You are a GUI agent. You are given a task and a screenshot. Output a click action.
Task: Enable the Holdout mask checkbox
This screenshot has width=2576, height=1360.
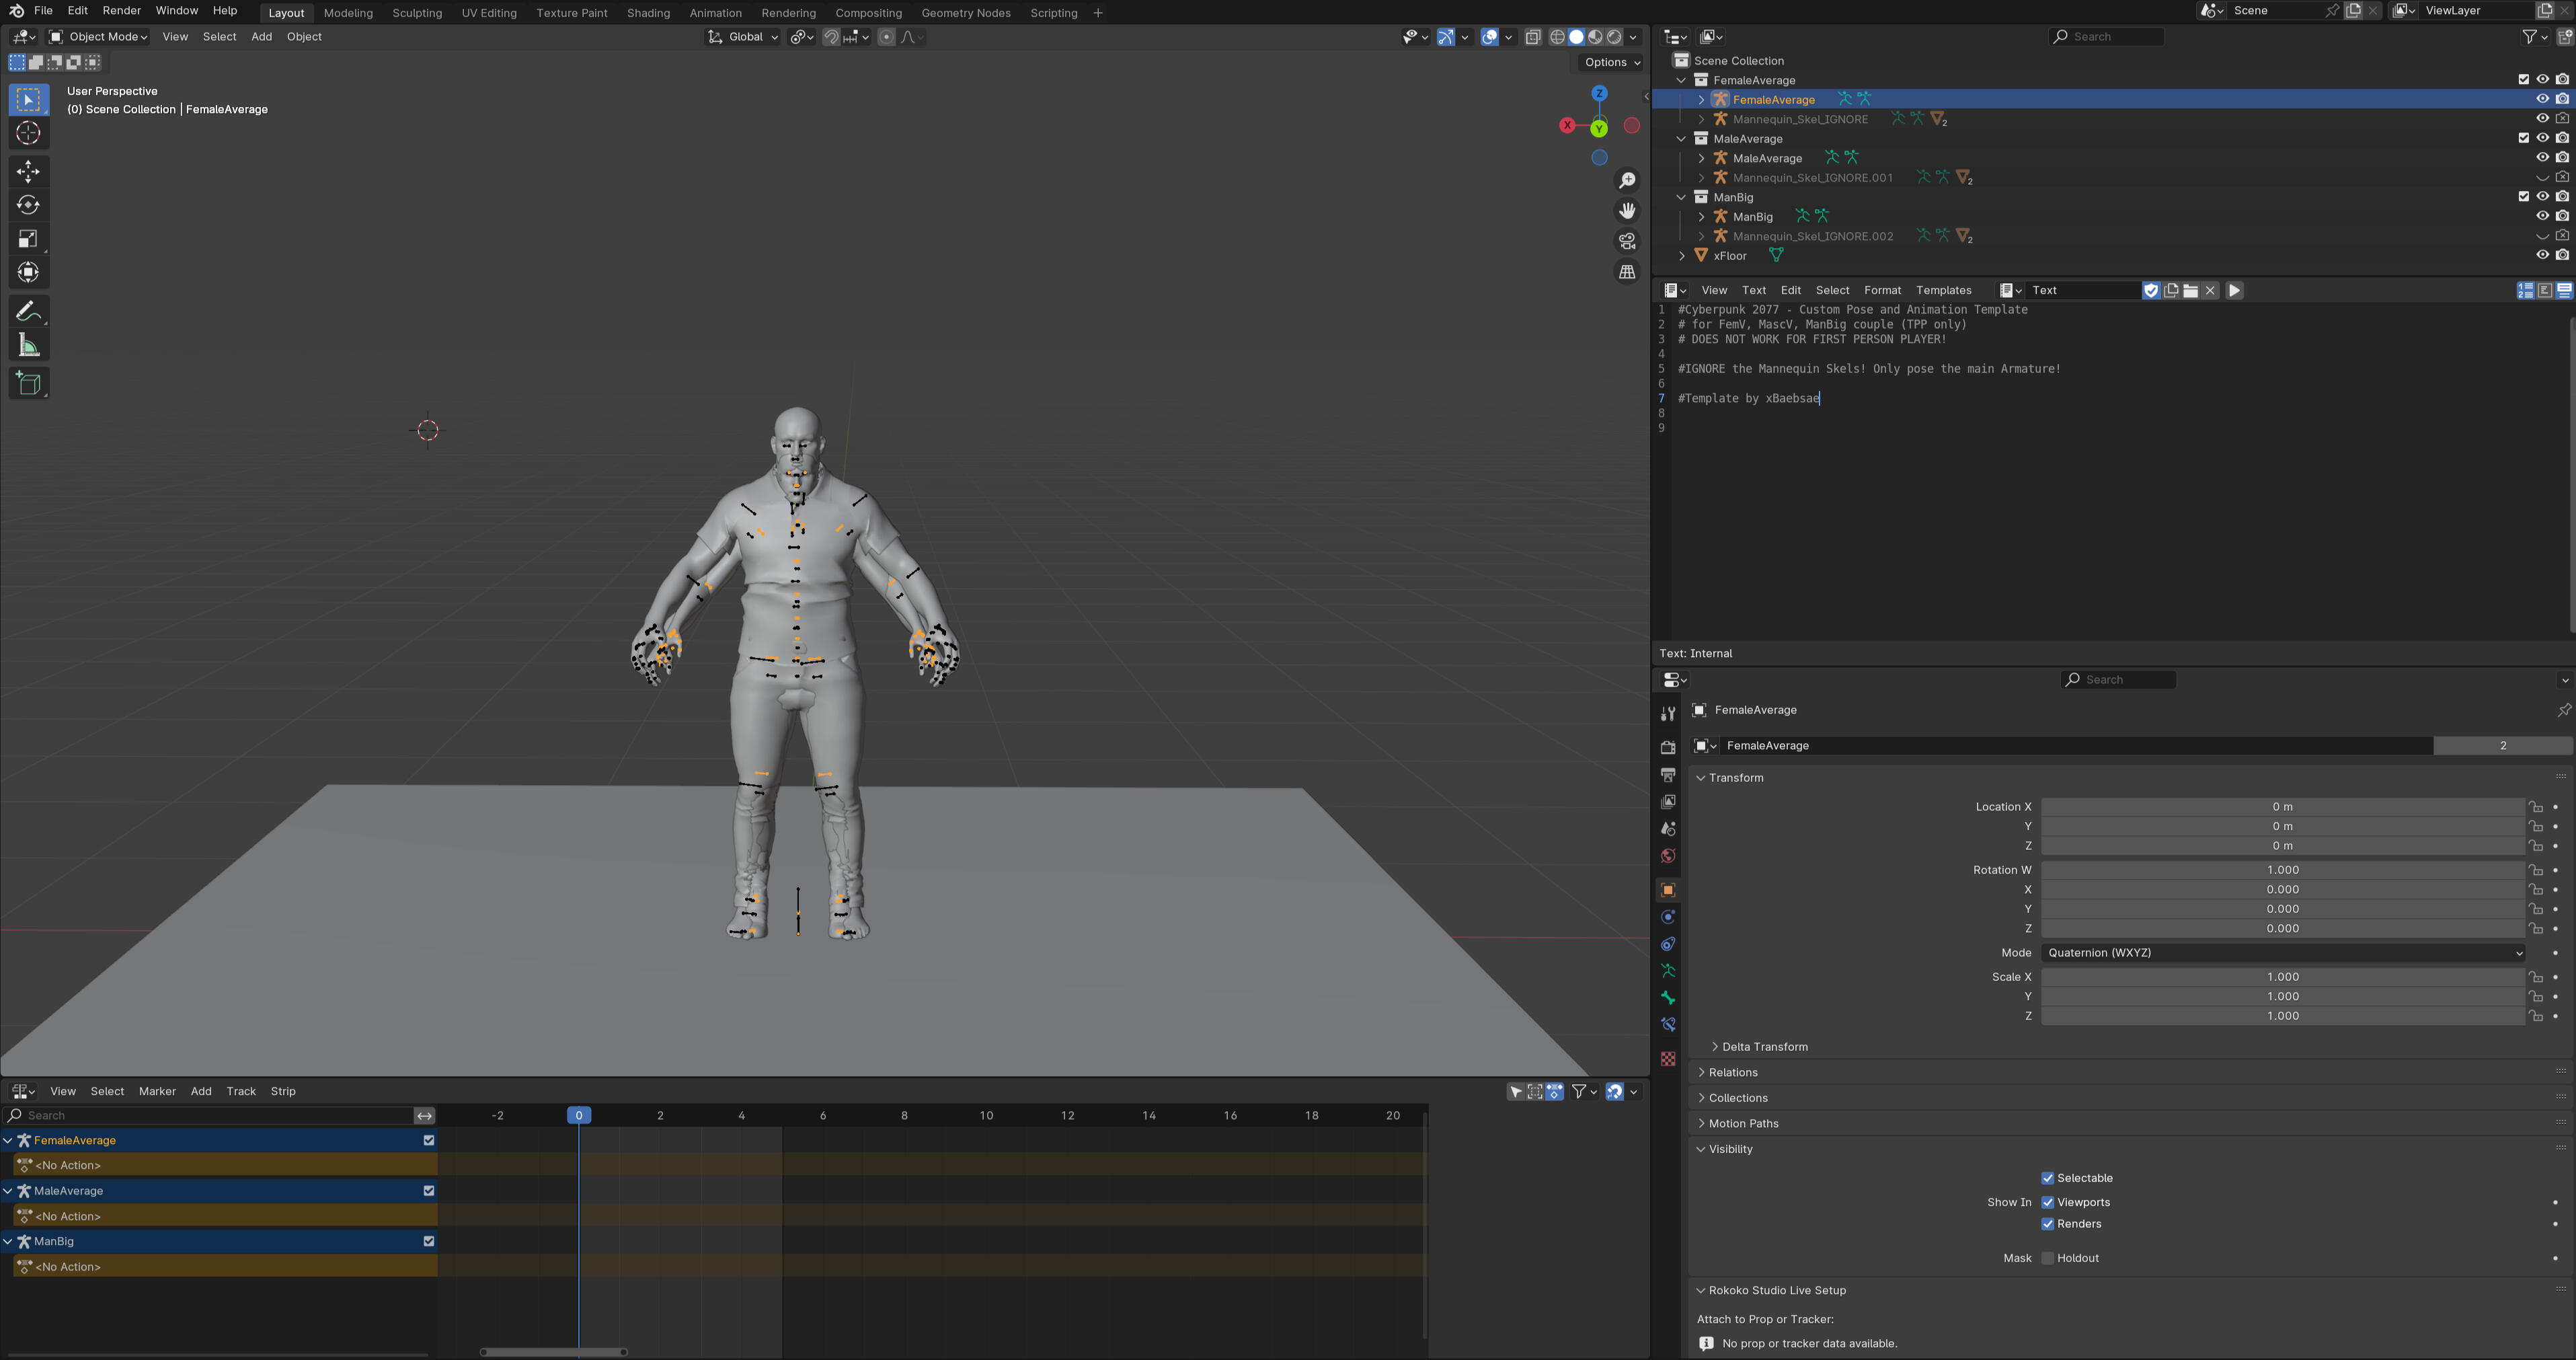pos(2047,1258)
